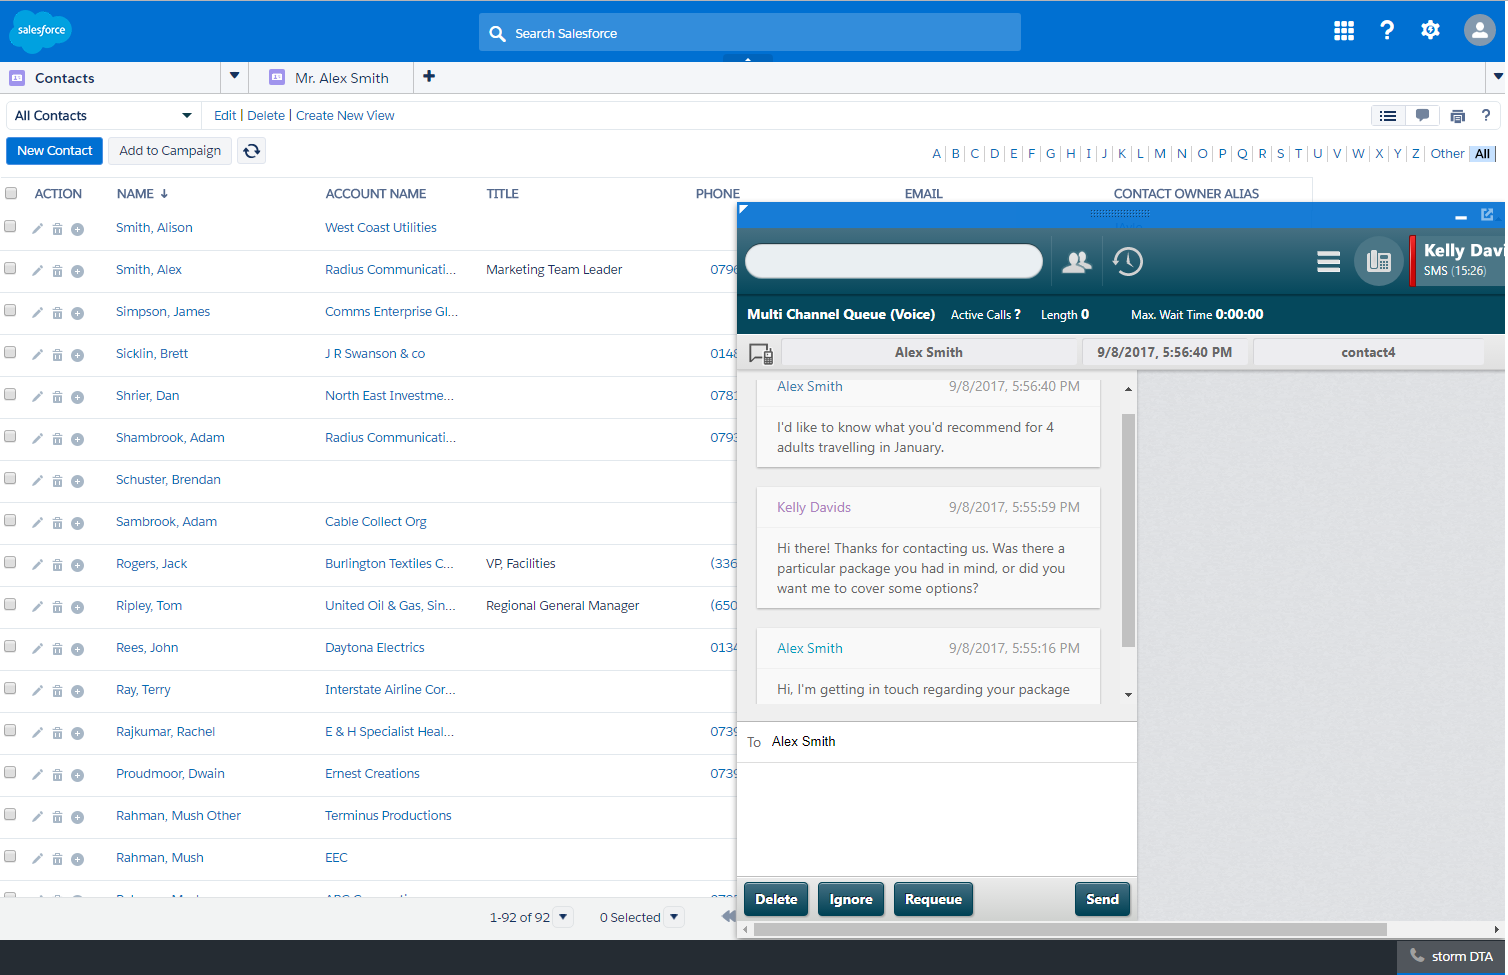Image resolution: width=1508 pixels, height=975 pixels.
Task: Click the SMS message text area
Action: (937, 819)
